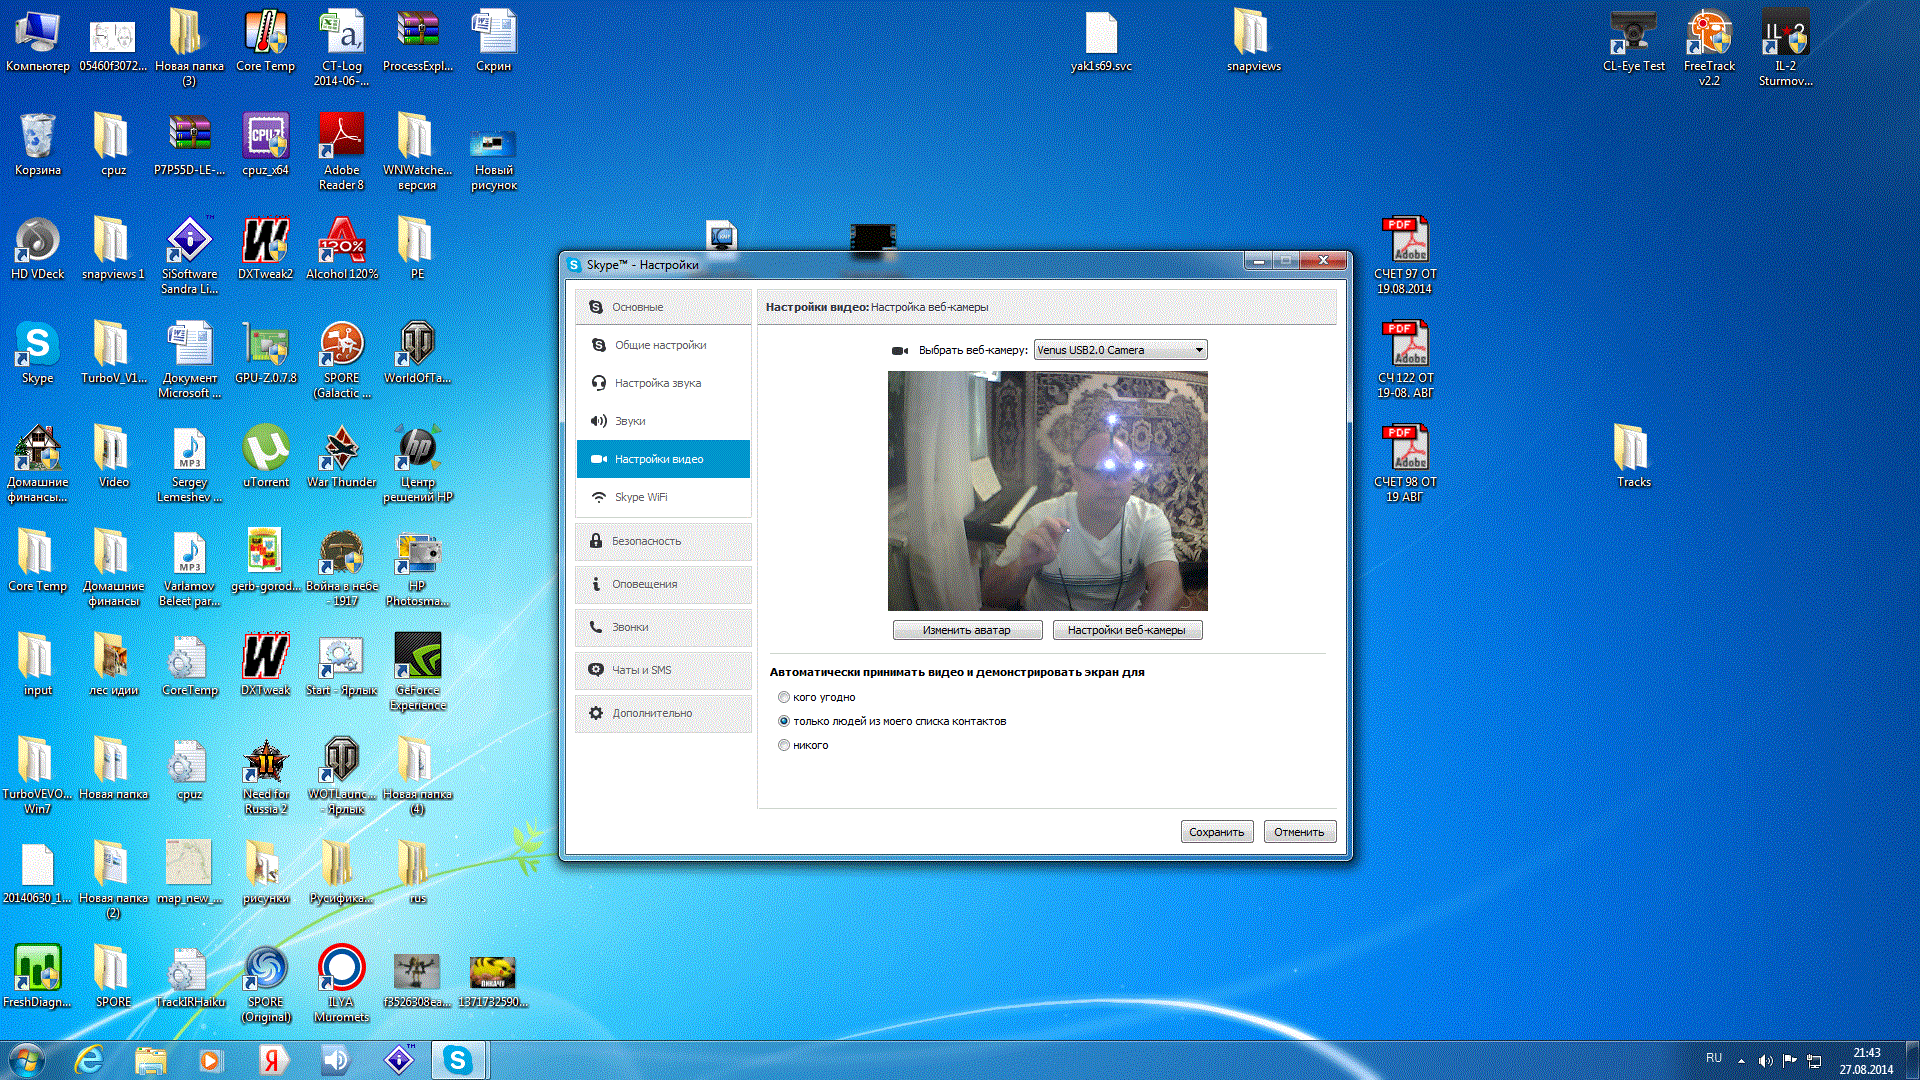1920x1080 pixels.
Task: Open the Core Temp icon in the top row
Action: tap(265, 41)
